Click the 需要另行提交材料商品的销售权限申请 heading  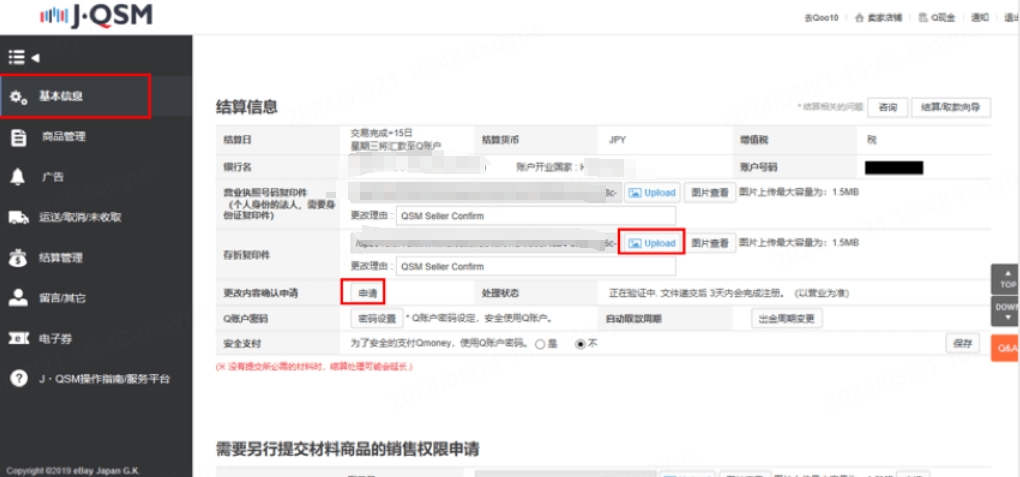coord(348,449)
